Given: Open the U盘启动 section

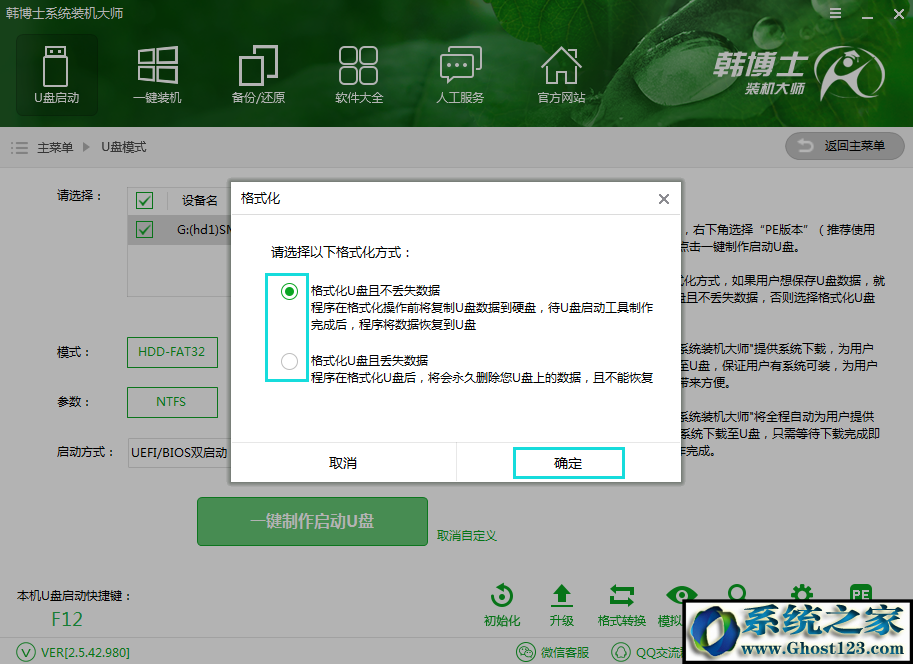Looking at the screenshot, I should (x=56, y=75).
